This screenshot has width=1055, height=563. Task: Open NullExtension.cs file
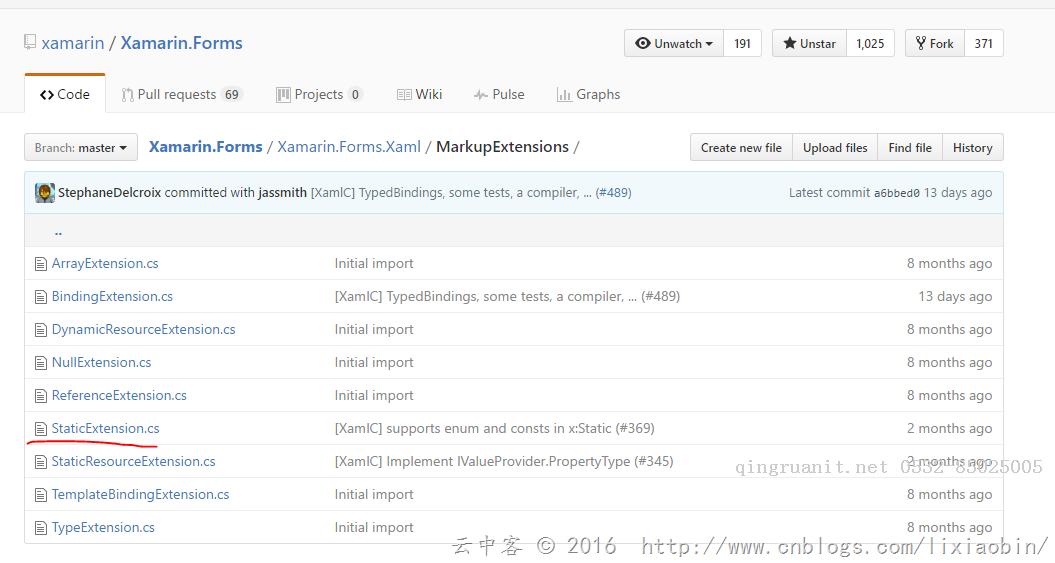tap(102, 363)
